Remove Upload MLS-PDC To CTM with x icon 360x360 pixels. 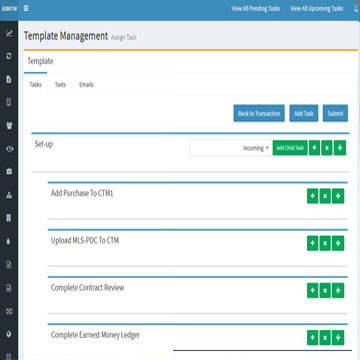pyautogui.click(x=325, y=243)
